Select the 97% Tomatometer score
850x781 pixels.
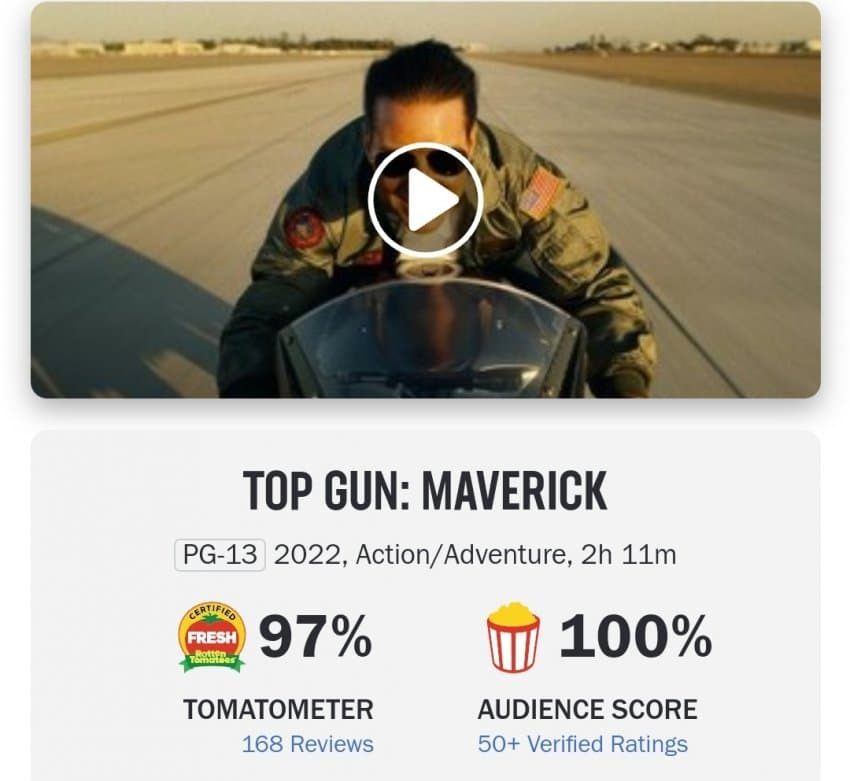(x=315, y=636)
